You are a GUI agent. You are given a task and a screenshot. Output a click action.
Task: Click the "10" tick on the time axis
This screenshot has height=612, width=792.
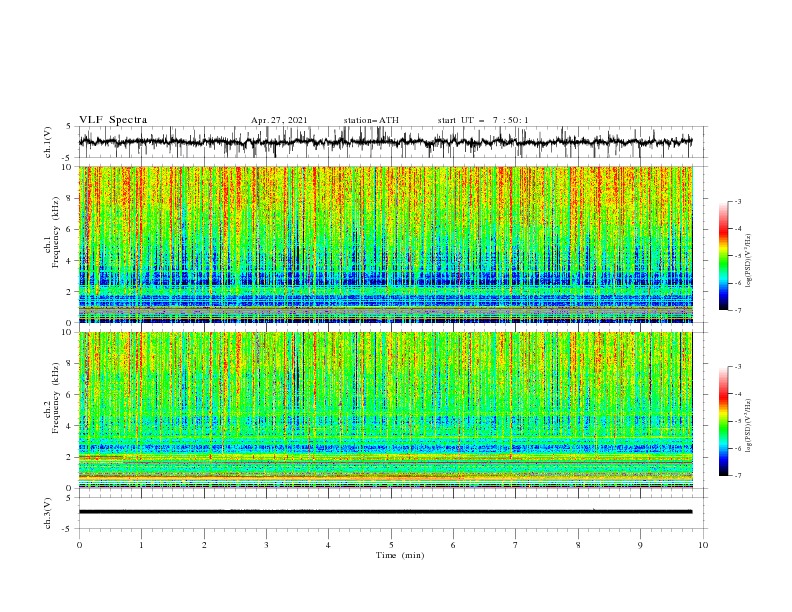[x=703, y=545]
